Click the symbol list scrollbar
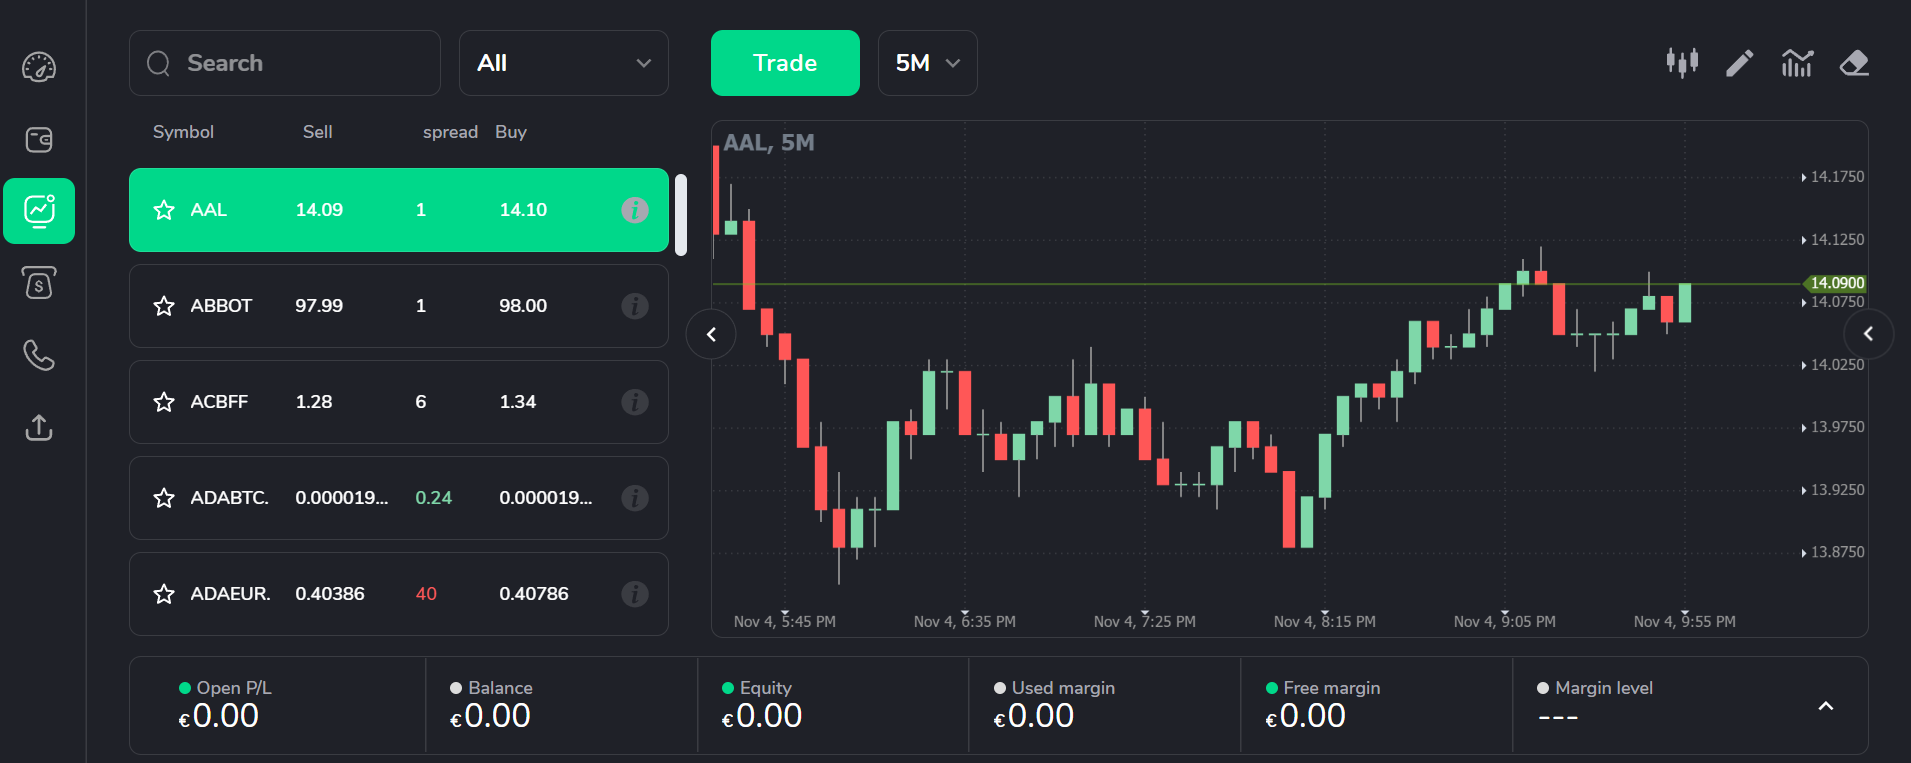 tap(681, 215)
